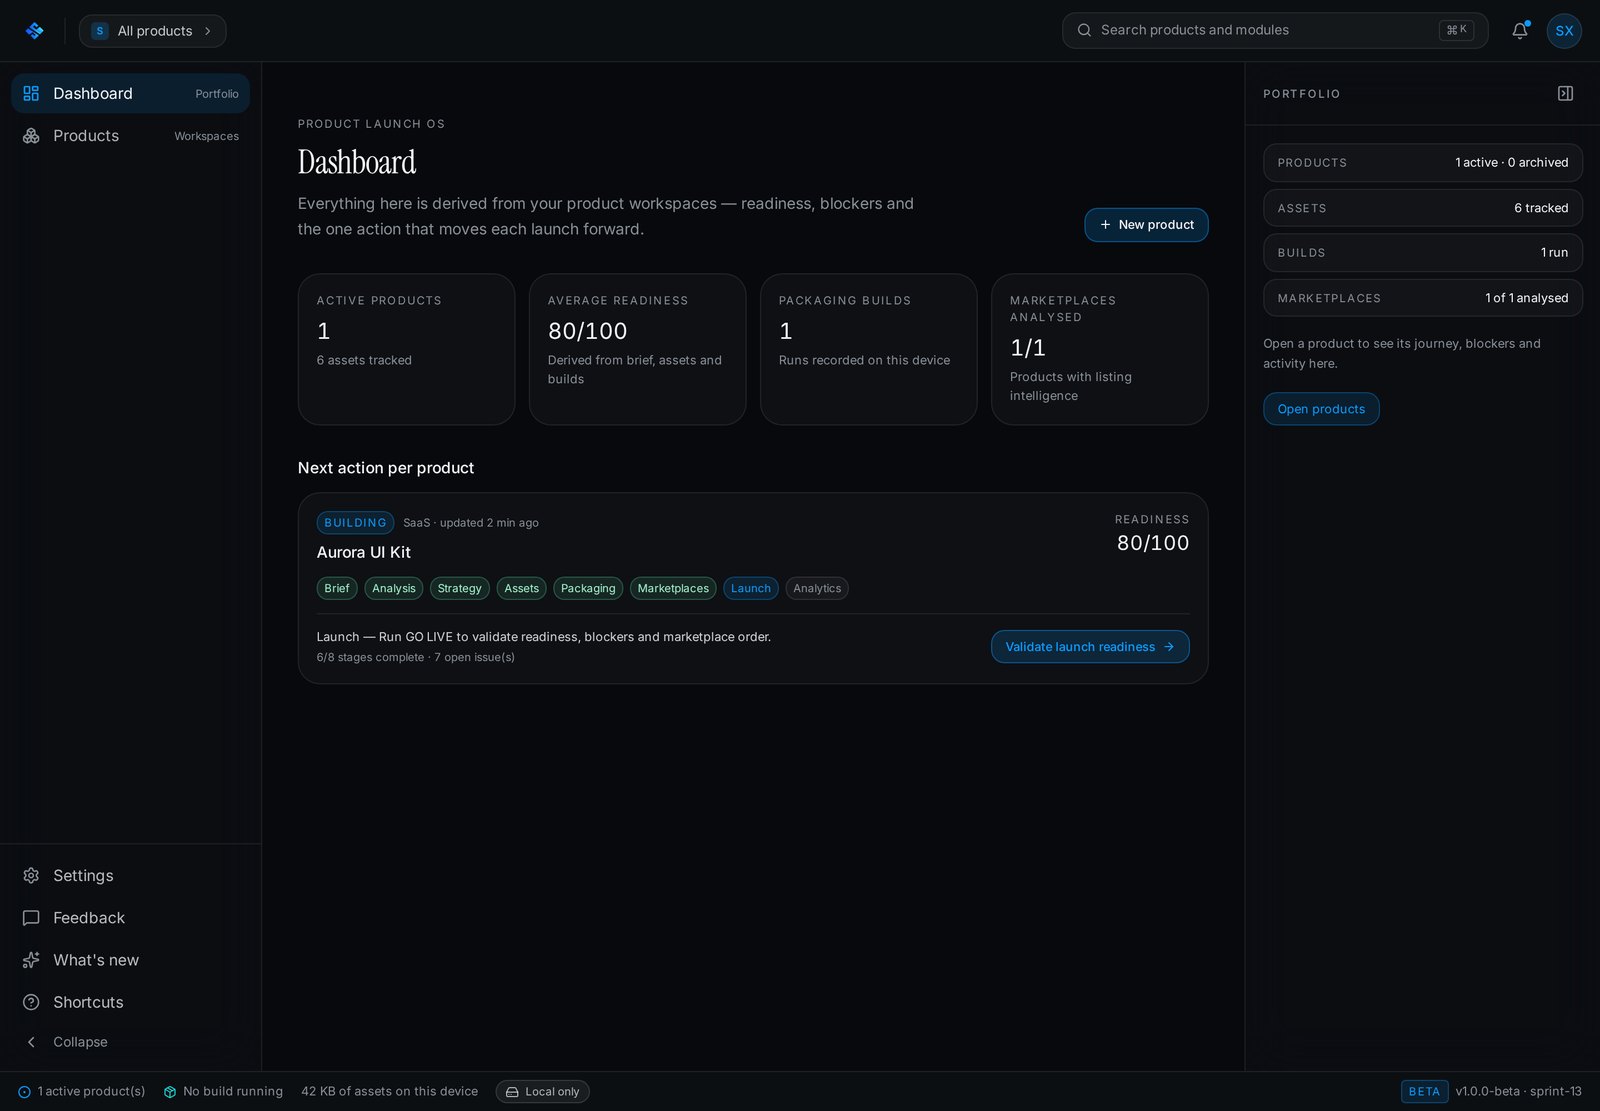The height and width of the screenshot is (1111, 1600).
Task: Click the Shortcuts question mark icon
Action: (x=31, y=1002)
